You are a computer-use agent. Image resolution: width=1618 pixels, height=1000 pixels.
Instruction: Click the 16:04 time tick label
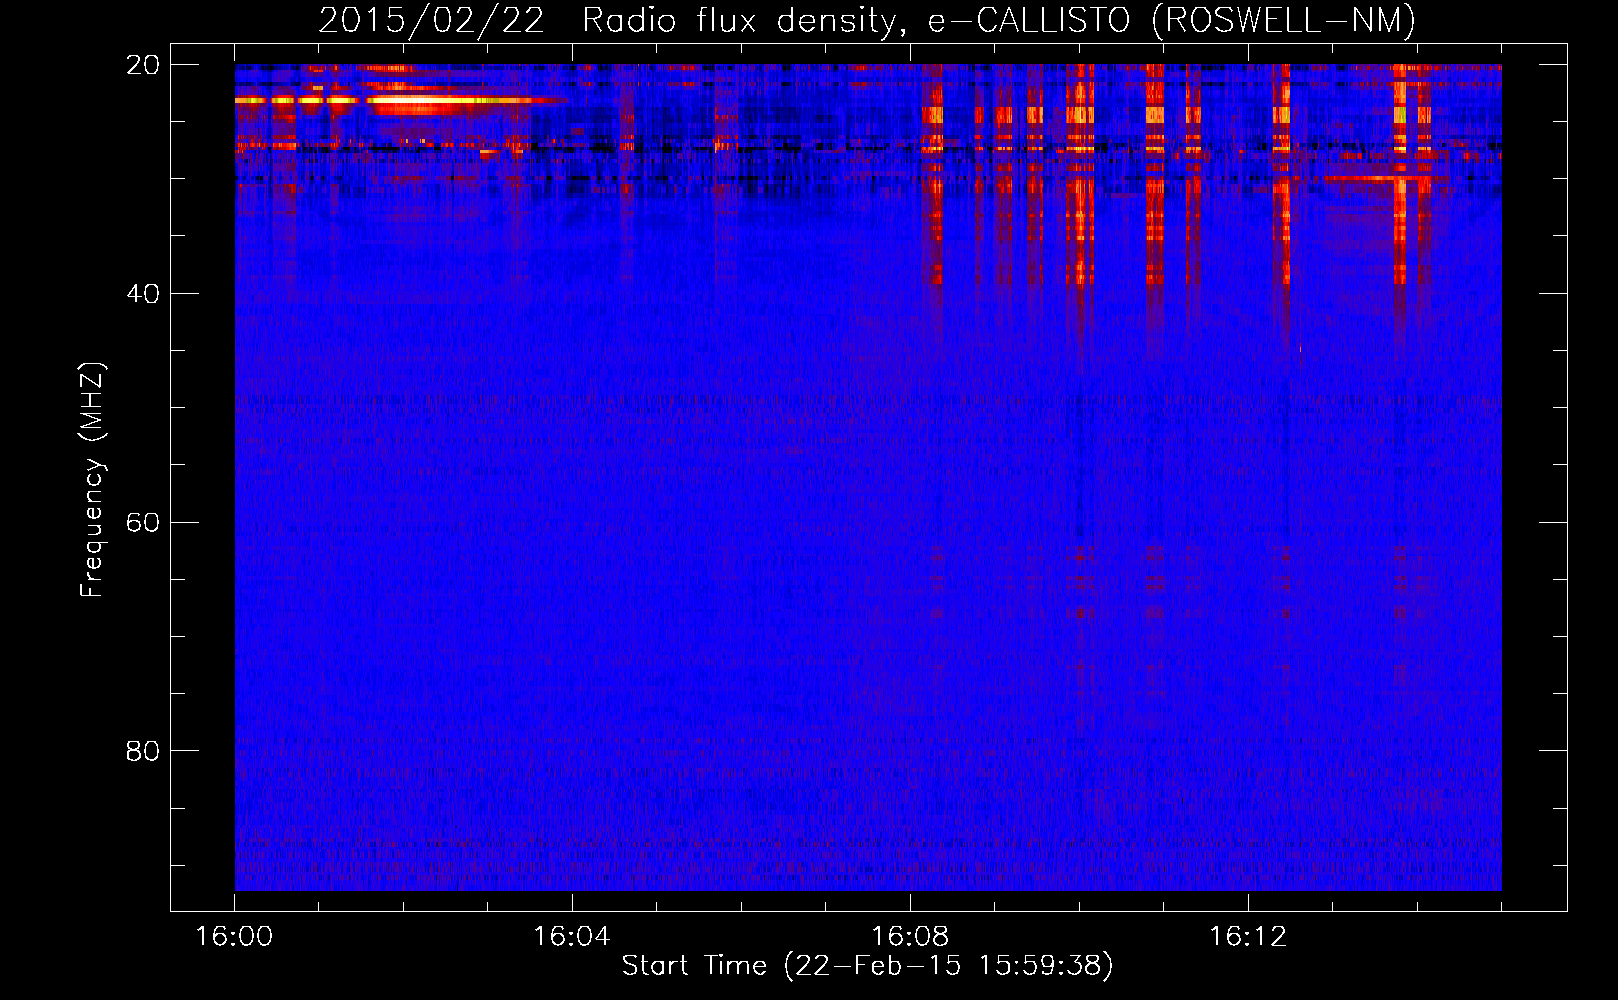[x=572, y=937]
